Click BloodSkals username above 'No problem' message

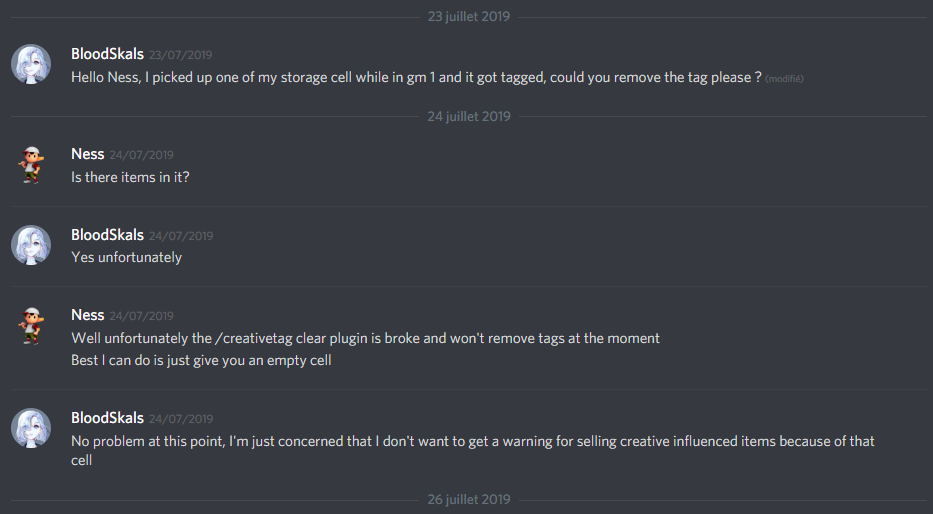pos(107,418)
